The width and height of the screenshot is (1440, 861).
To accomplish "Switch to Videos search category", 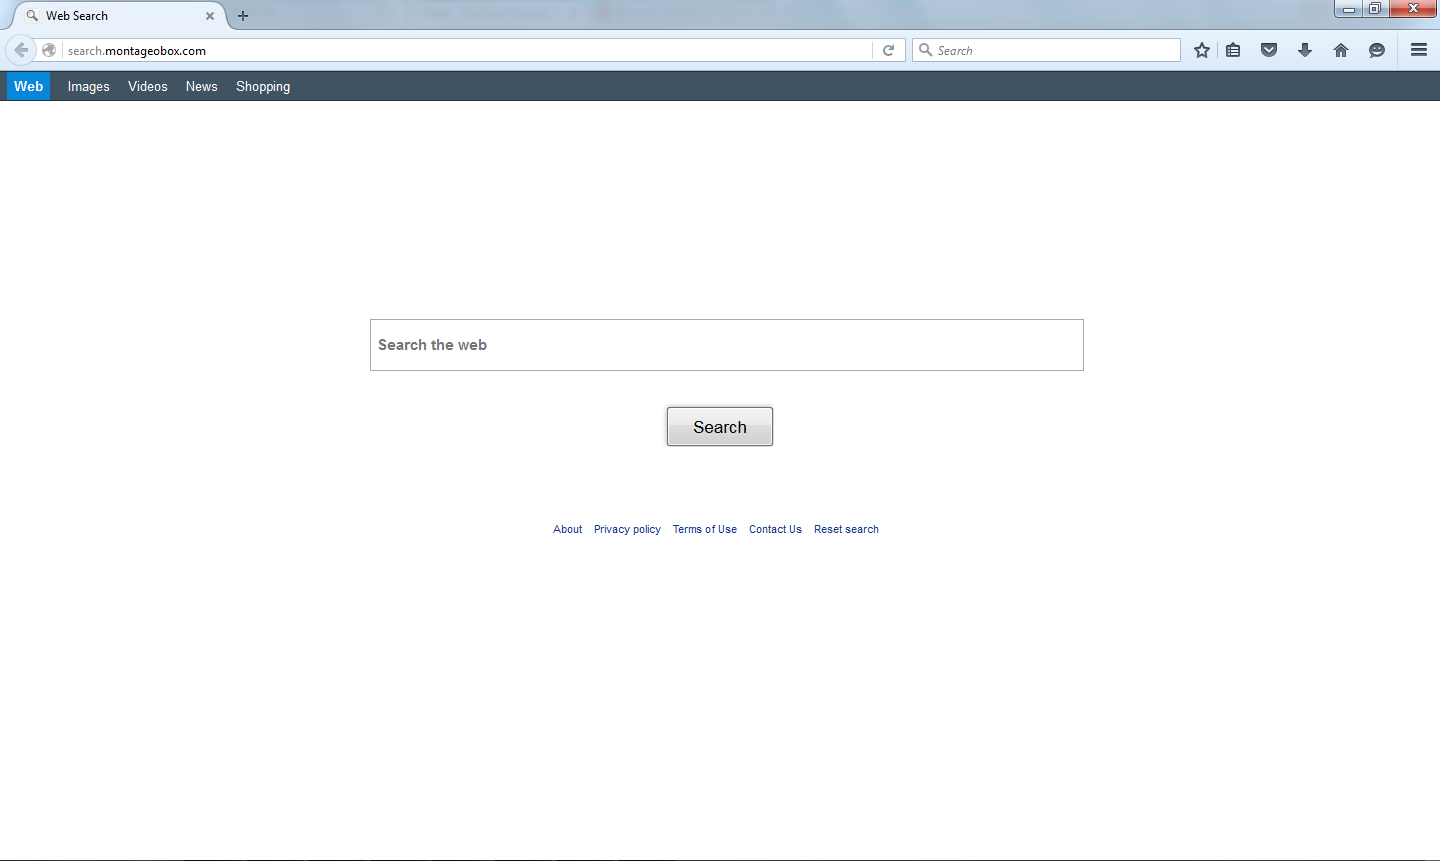I will pos(148,87).
